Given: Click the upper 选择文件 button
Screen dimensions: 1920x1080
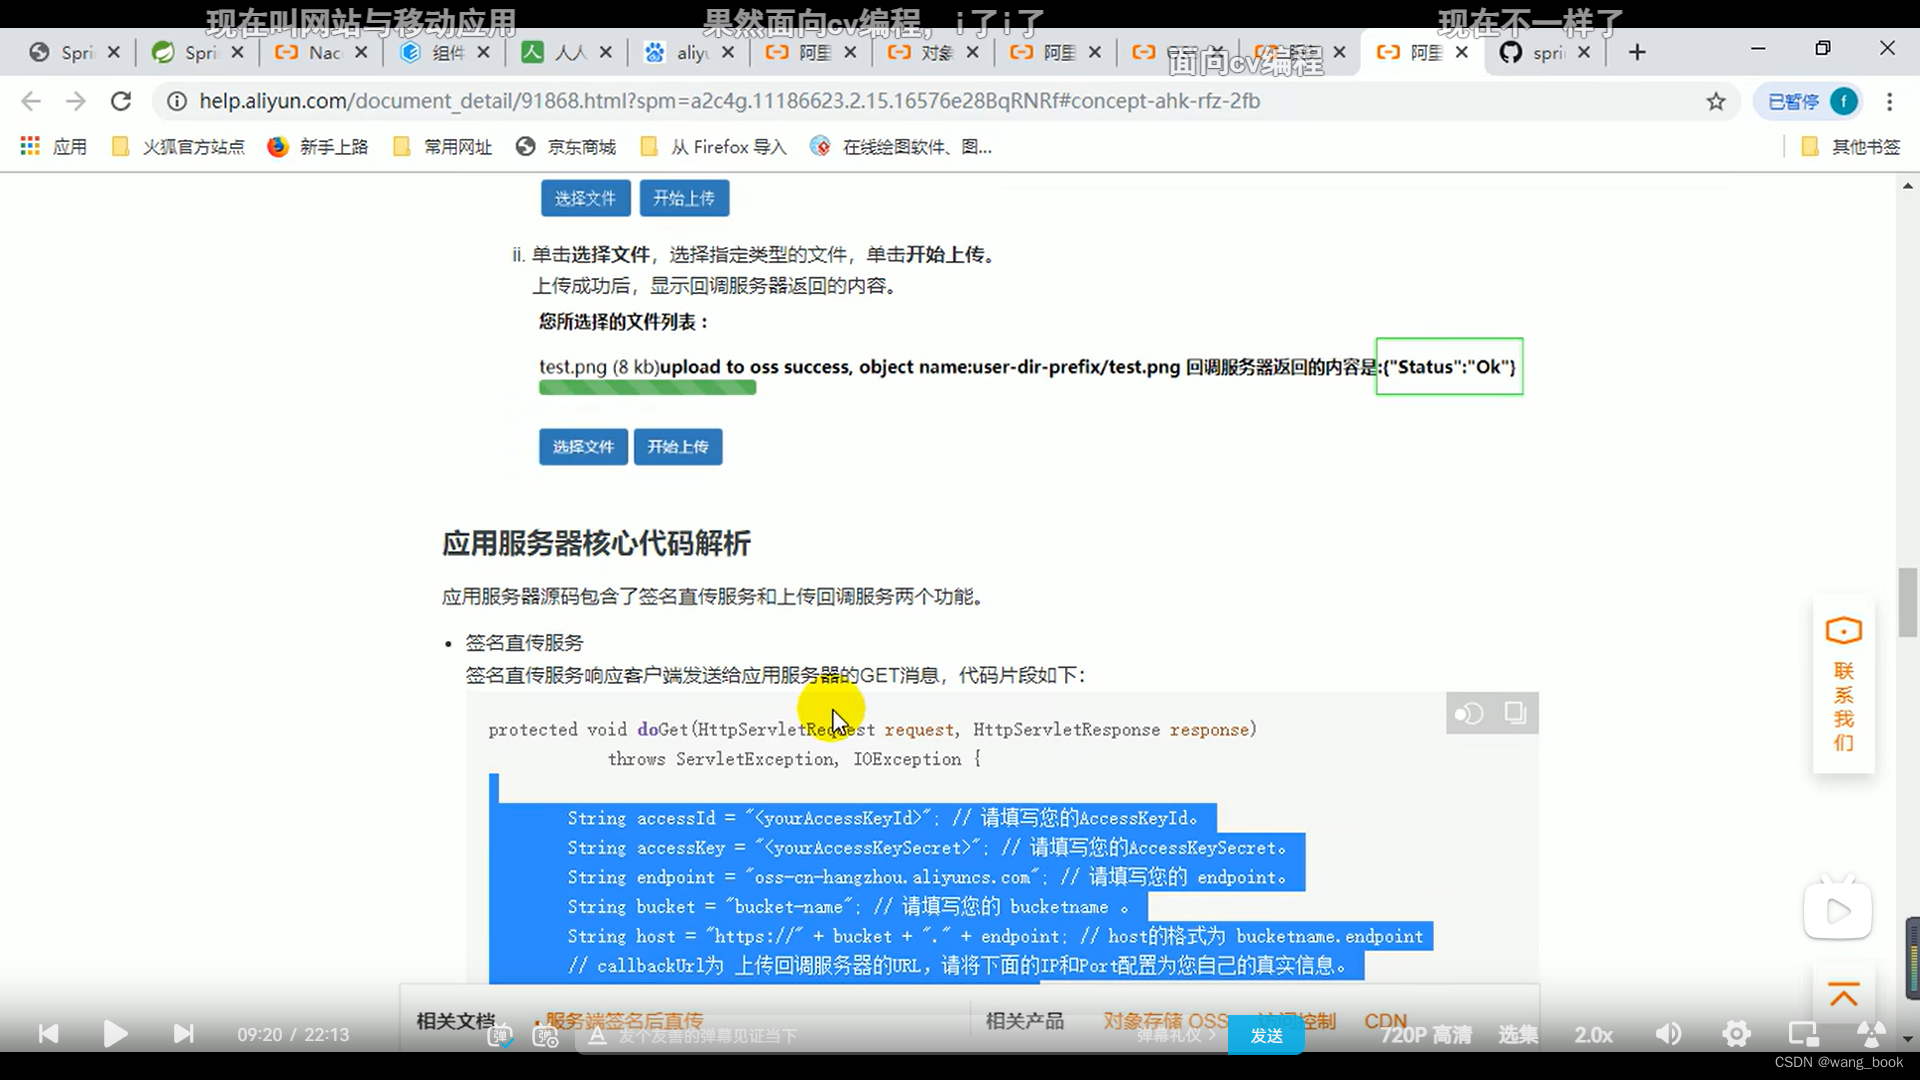Looking at the screenshot, I should coord(586,198).
